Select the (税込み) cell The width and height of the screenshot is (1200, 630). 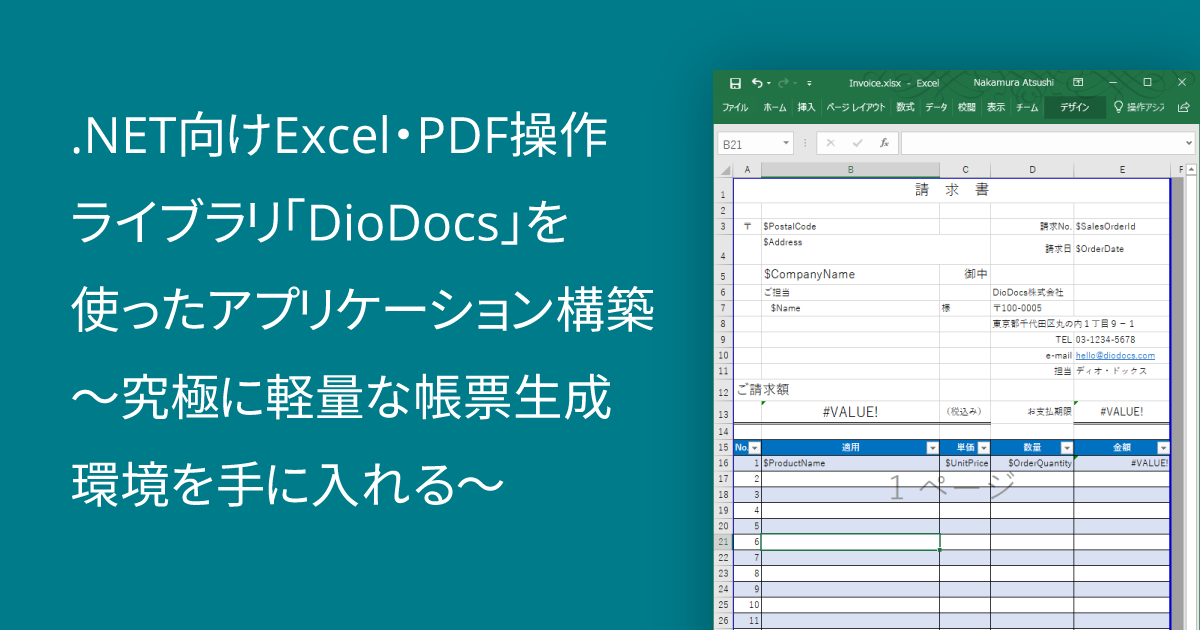pos(965,411)
